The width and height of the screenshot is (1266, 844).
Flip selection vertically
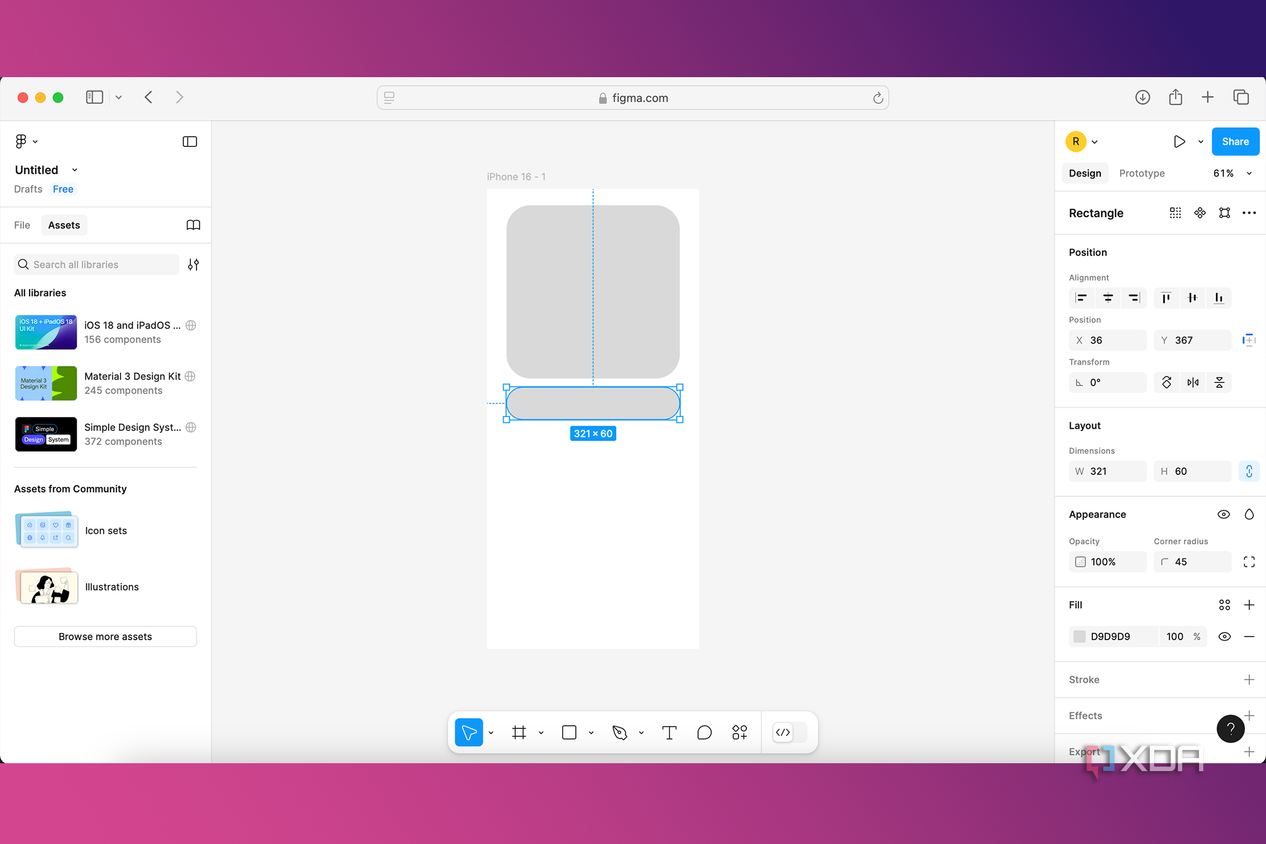pos(1219,382)
